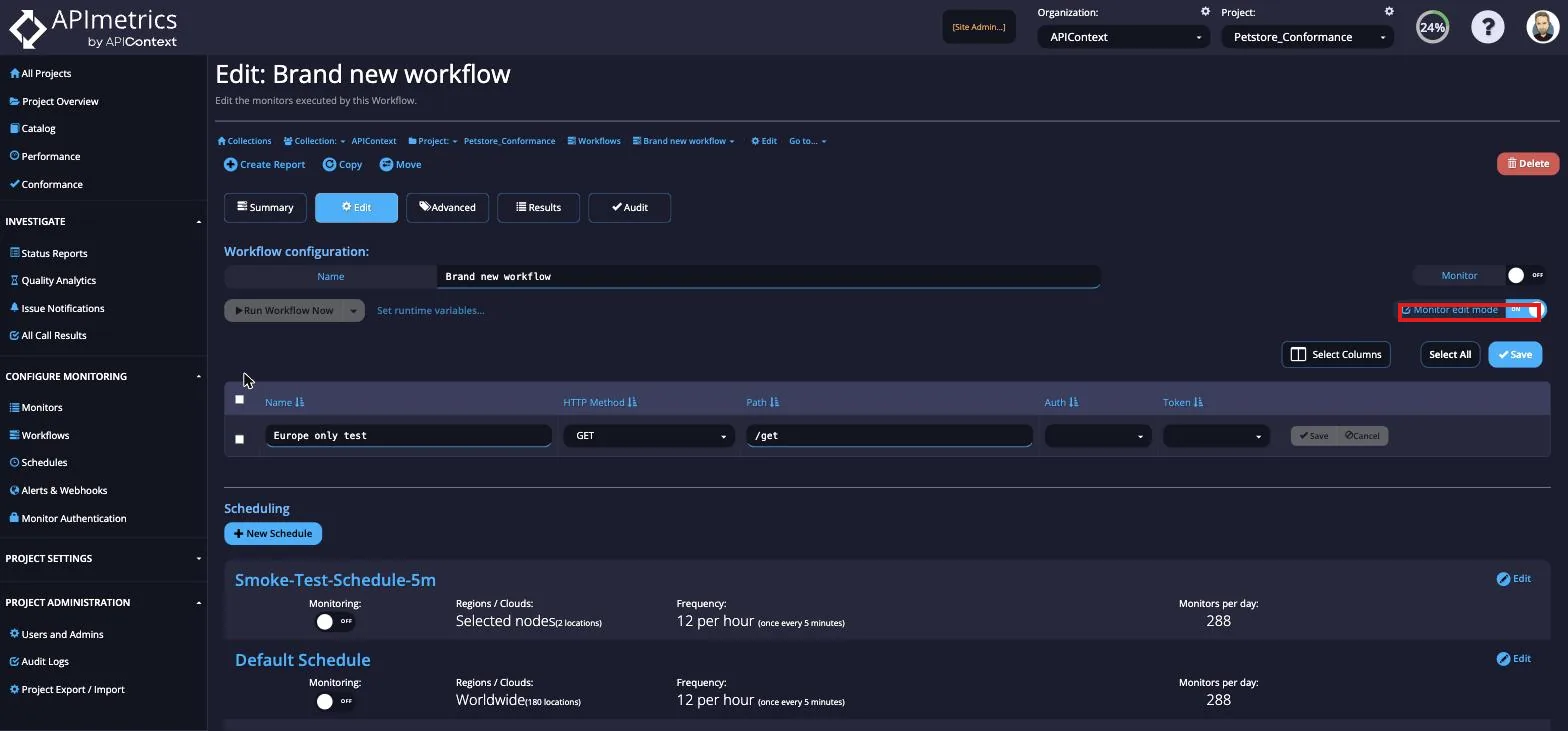
Task: Open the Auth dropdown in row
Action: click(x=1098, y=436)
